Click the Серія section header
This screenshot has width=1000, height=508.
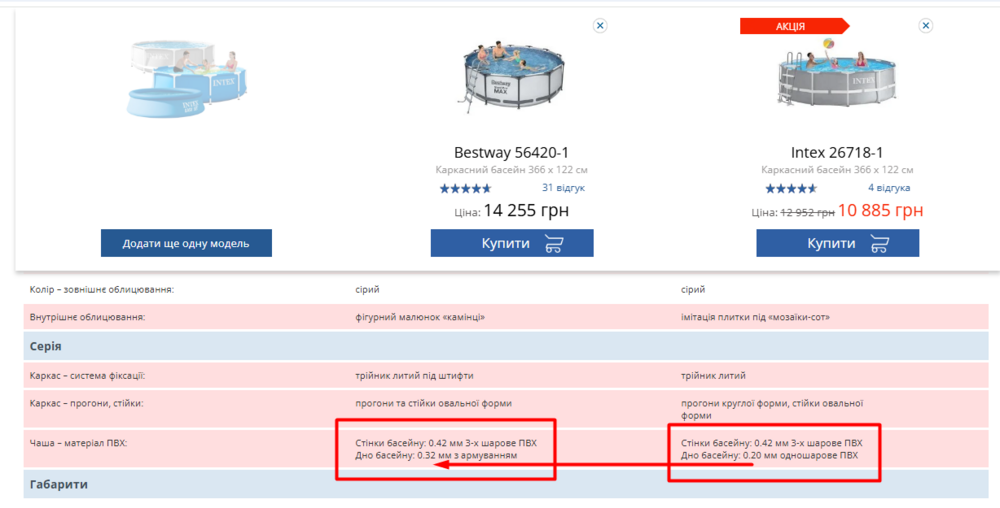[506, 347]
